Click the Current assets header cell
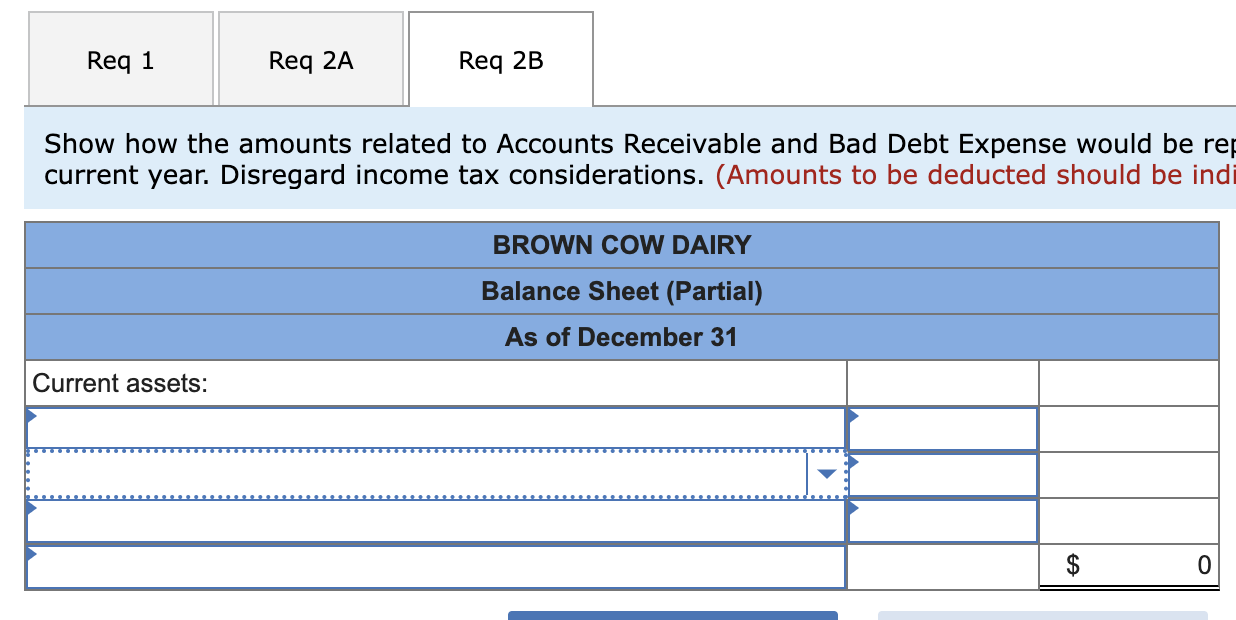Image resolution: width=1236 pixels, height=620 pixels. point(435,383)
